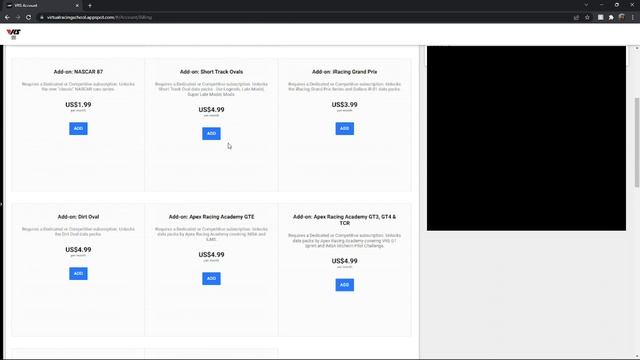
Task: Click the share page icon in address bar
Action: [x=576, y=18]
